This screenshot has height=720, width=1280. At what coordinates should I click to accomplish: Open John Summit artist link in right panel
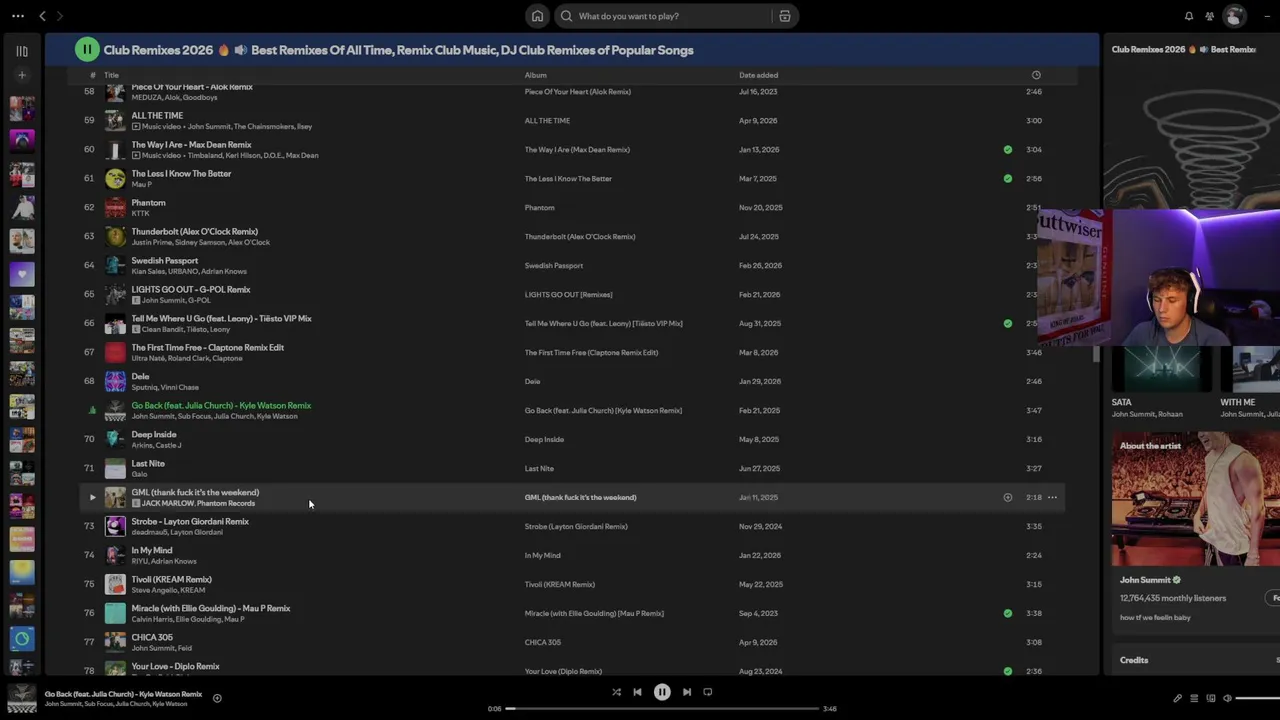[x=1145, y=580]
